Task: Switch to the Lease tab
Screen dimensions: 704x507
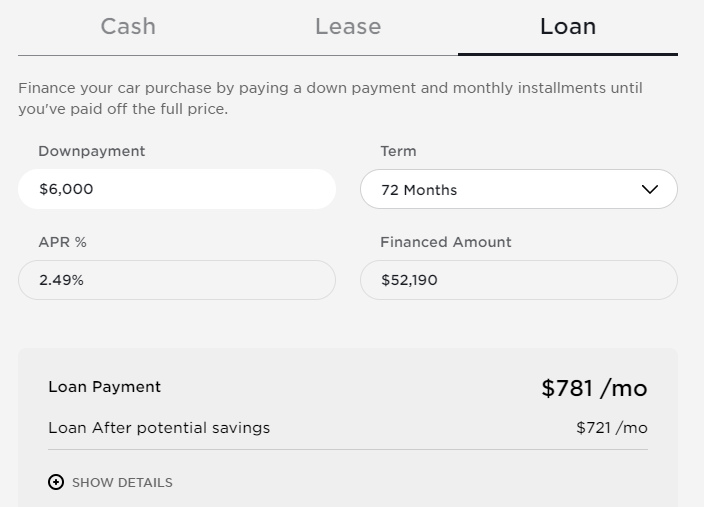Action: click(347, 27)
